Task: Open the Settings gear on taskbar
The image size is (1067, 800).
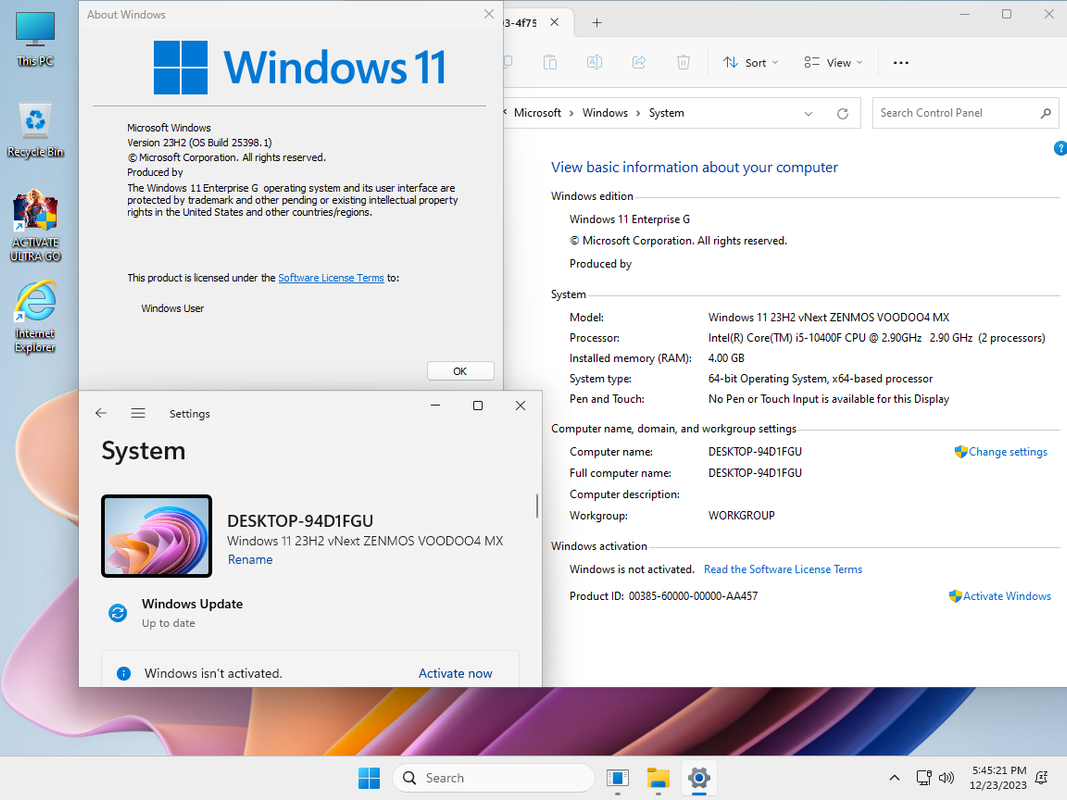Action: pyautogui.click(x=699, y=778)
